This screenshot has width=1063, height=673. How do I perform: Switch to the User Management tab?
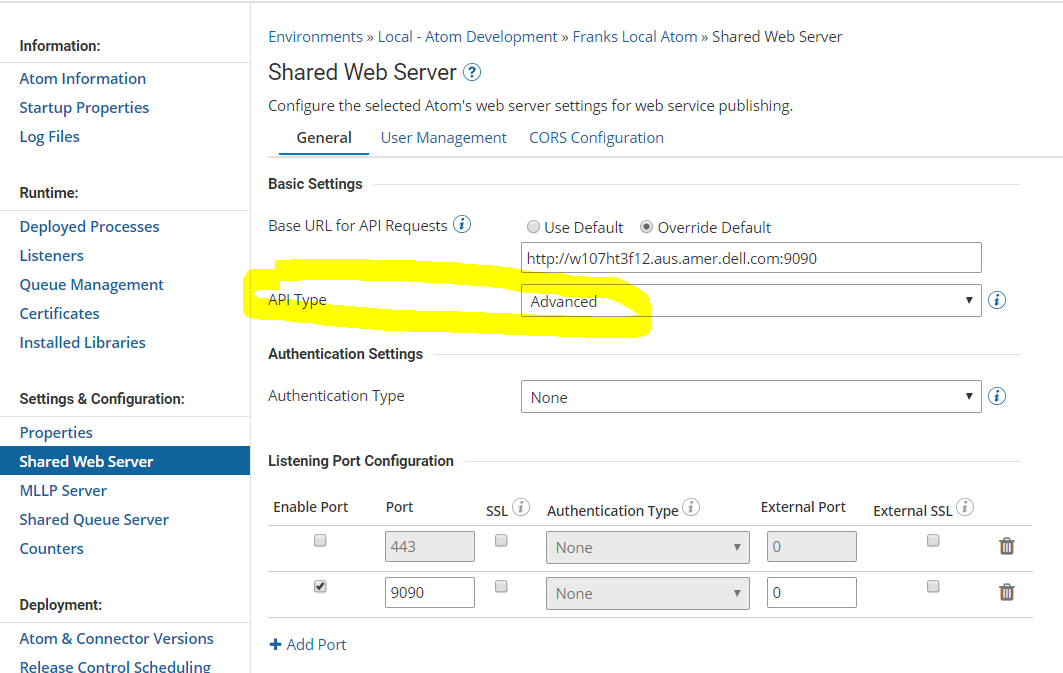443,137
